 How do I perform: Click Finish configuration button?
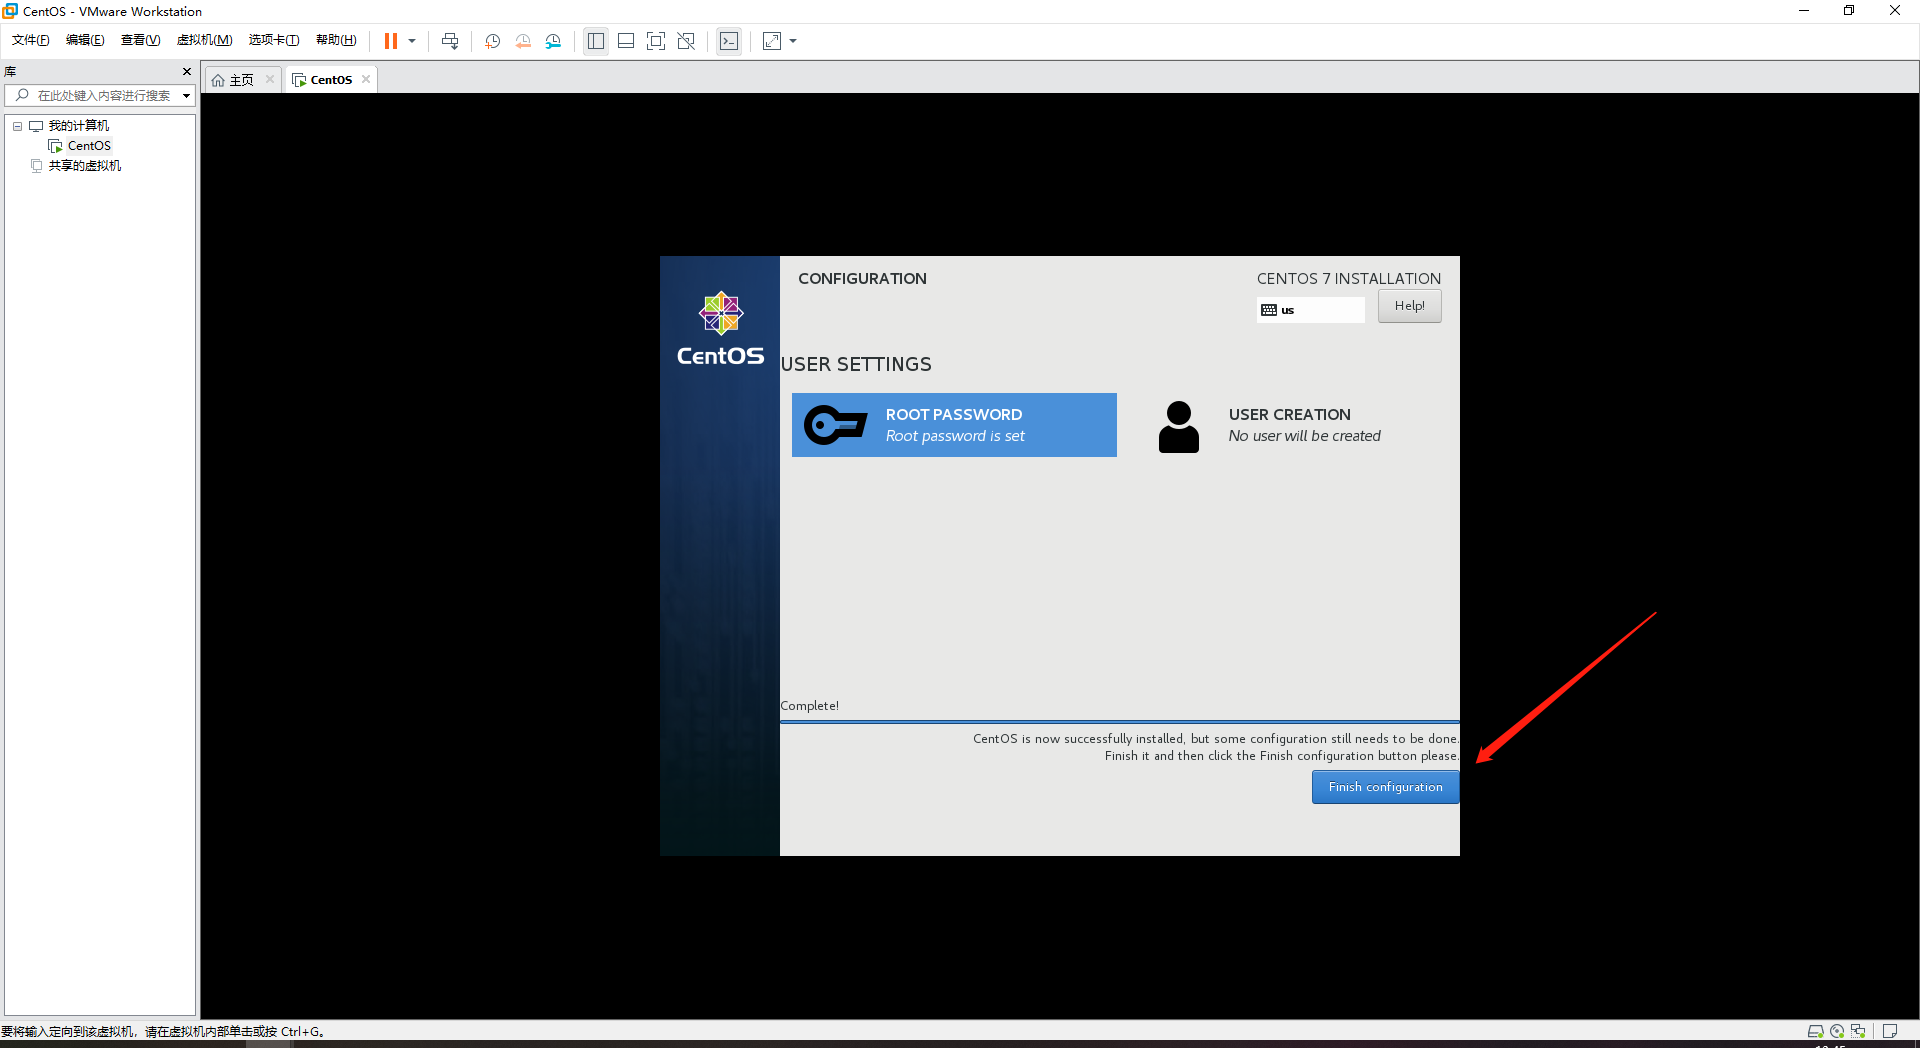click(x=1385, y=787)
